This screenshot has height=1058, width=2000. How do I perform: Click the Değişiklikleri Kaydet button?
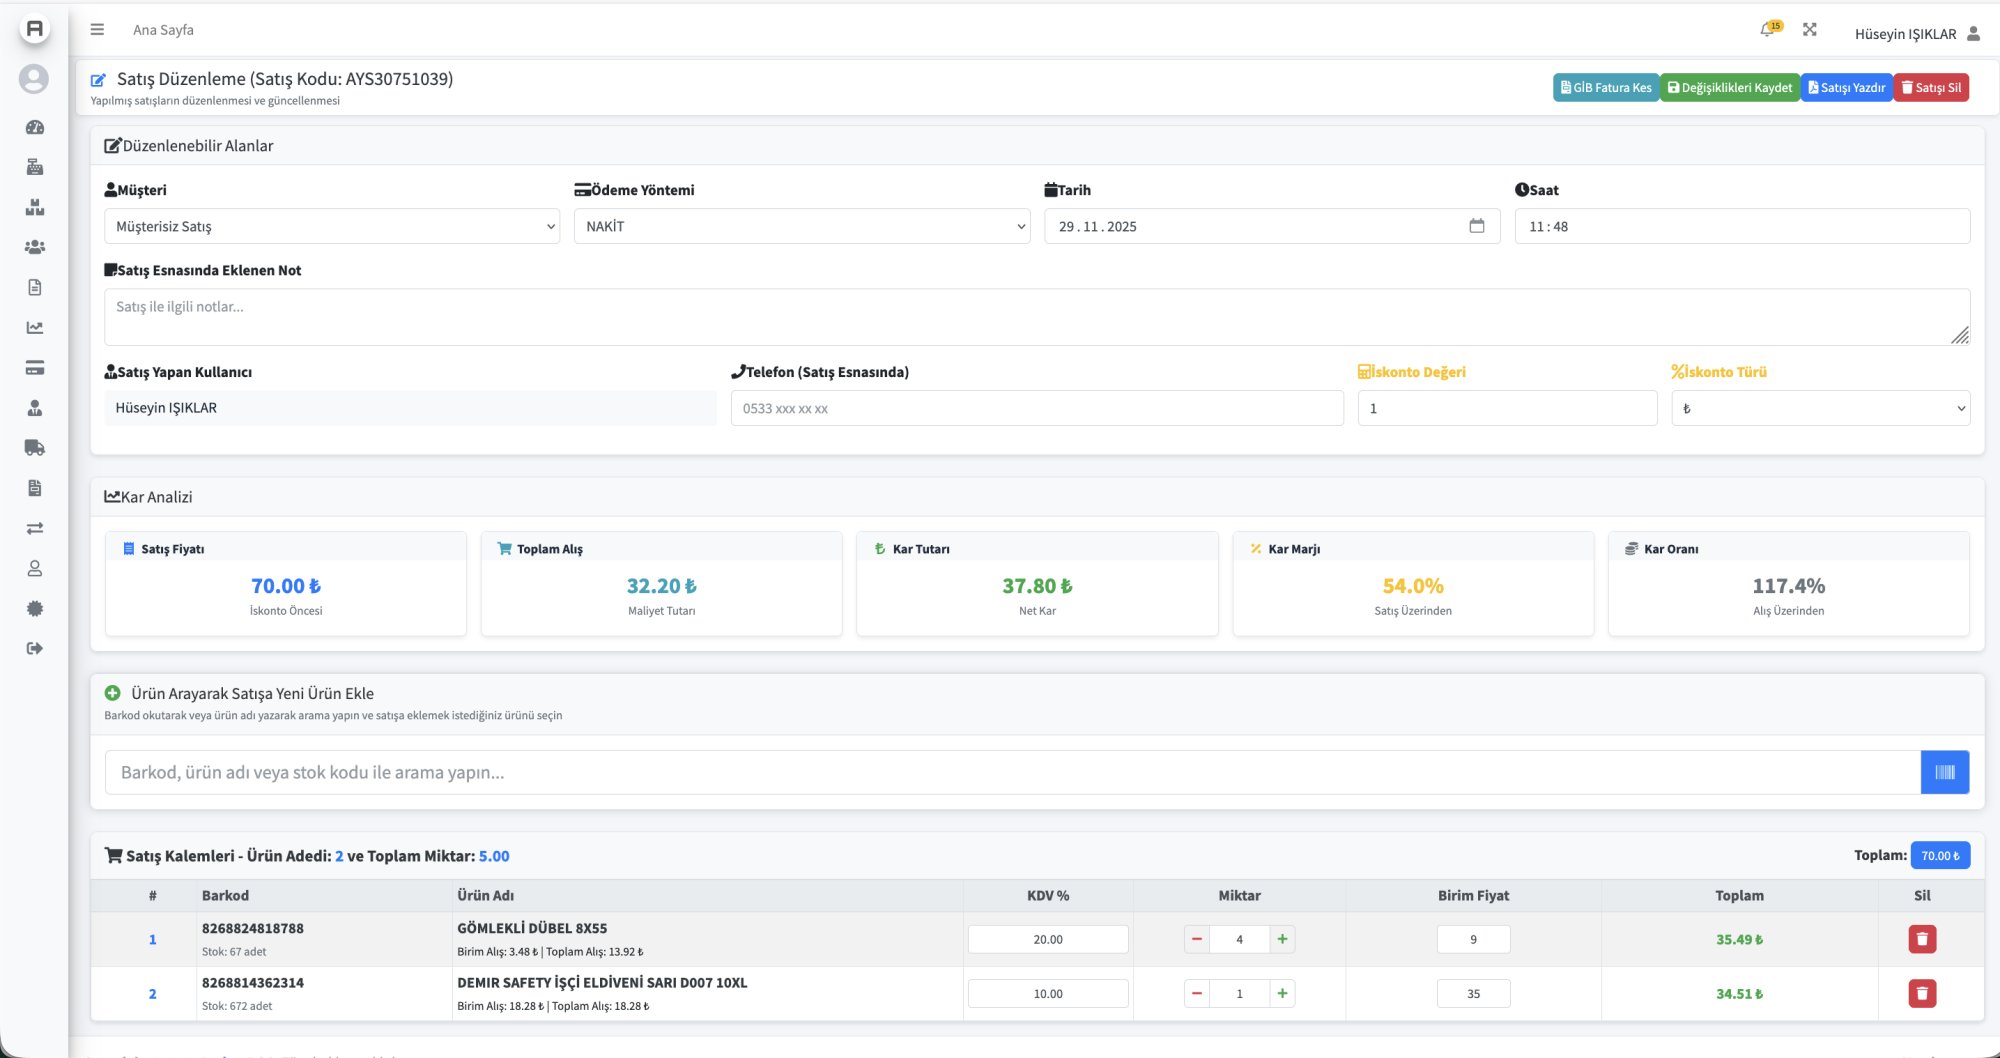tap(1730, 88)
